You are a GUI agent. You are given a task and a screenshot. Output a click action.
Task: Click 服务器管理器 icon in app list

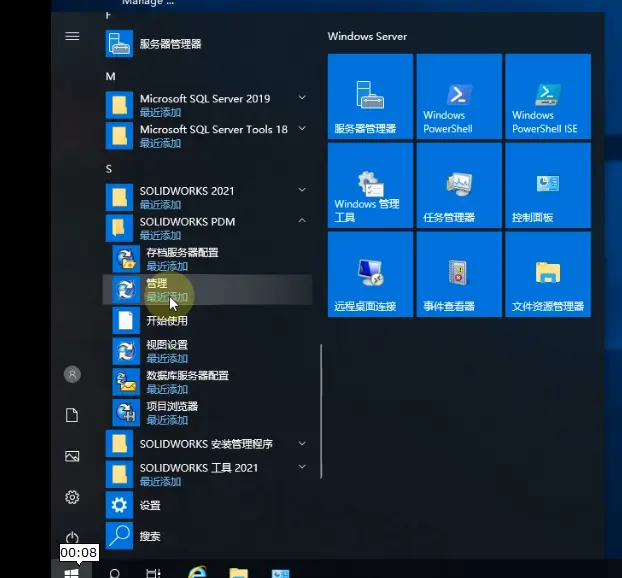(x=119, y=44)
